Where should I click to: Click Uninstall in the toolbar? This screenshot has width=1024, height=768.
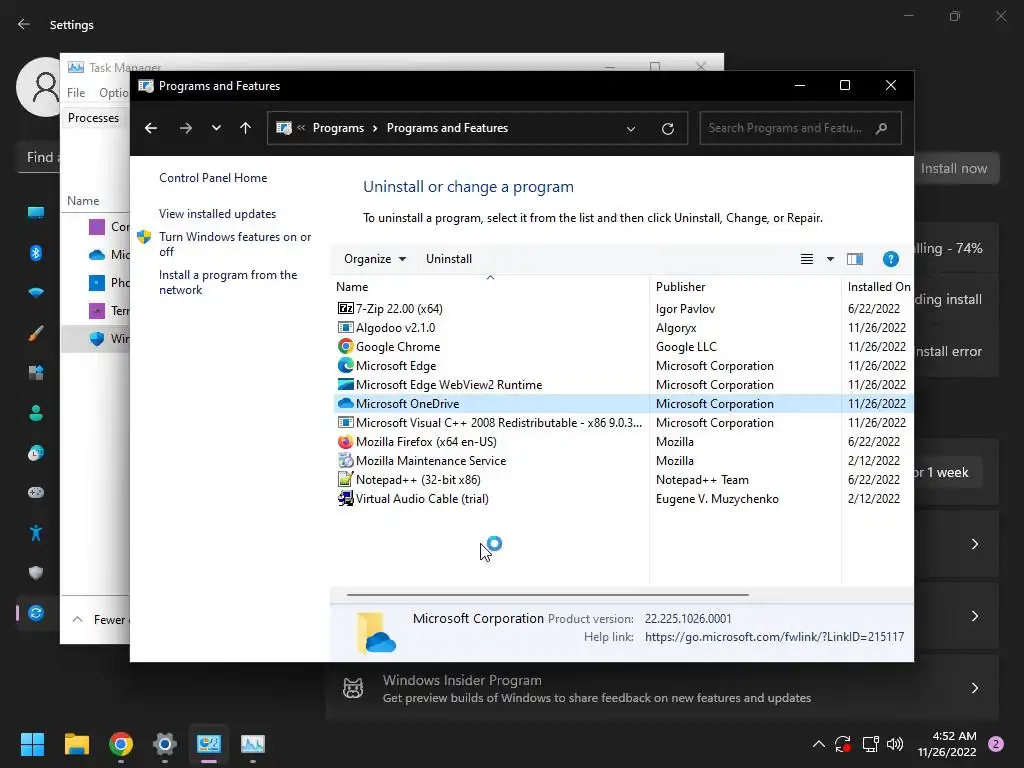449,259
